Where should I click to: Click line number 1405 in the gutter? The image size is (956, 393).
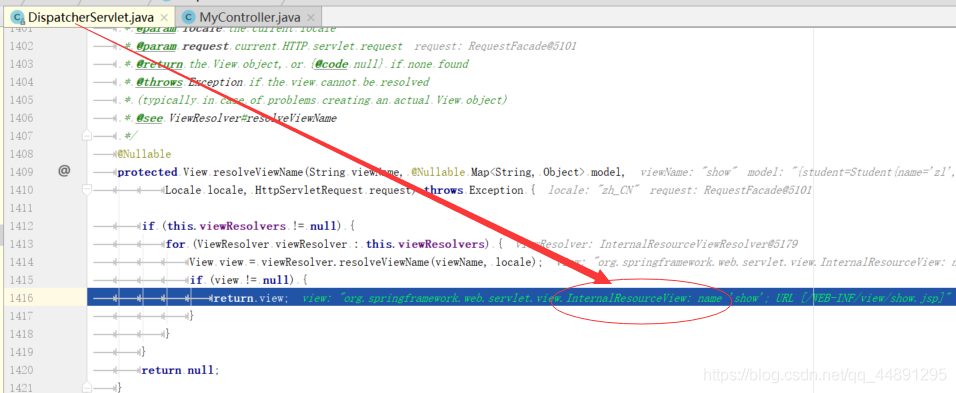pos(22,100)
